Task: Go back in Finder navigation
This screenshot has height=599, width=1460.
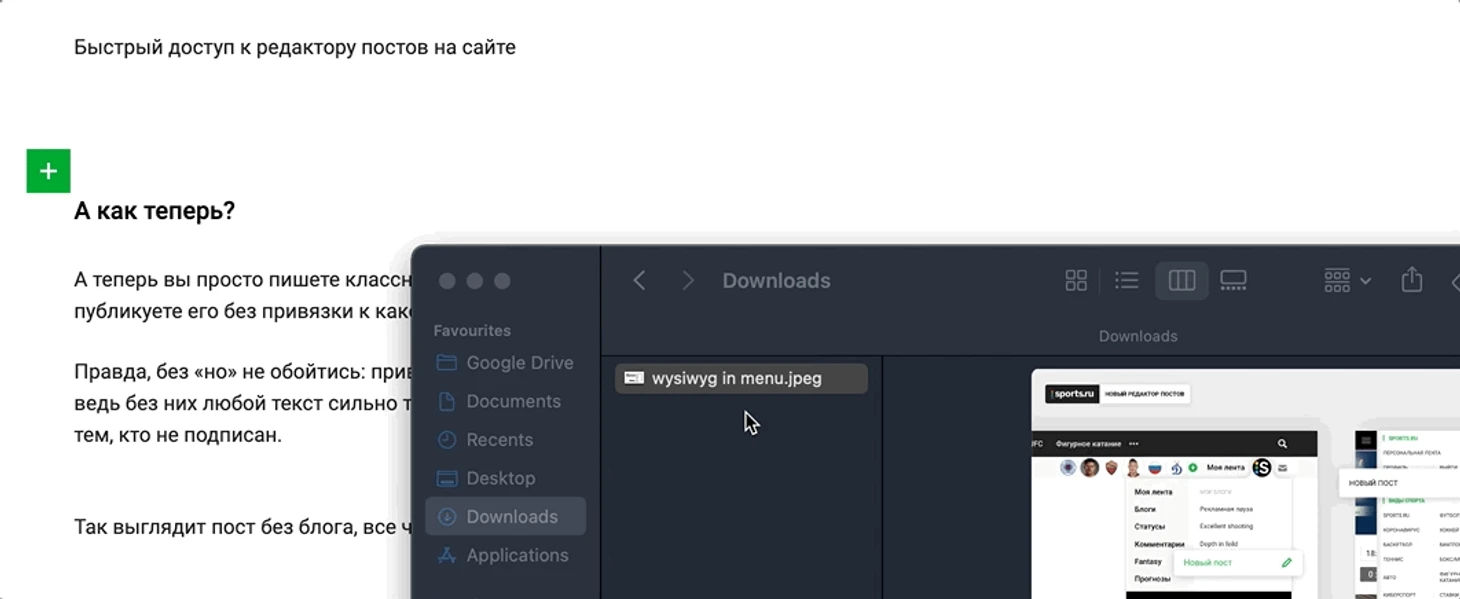Action: coord(639,281)
